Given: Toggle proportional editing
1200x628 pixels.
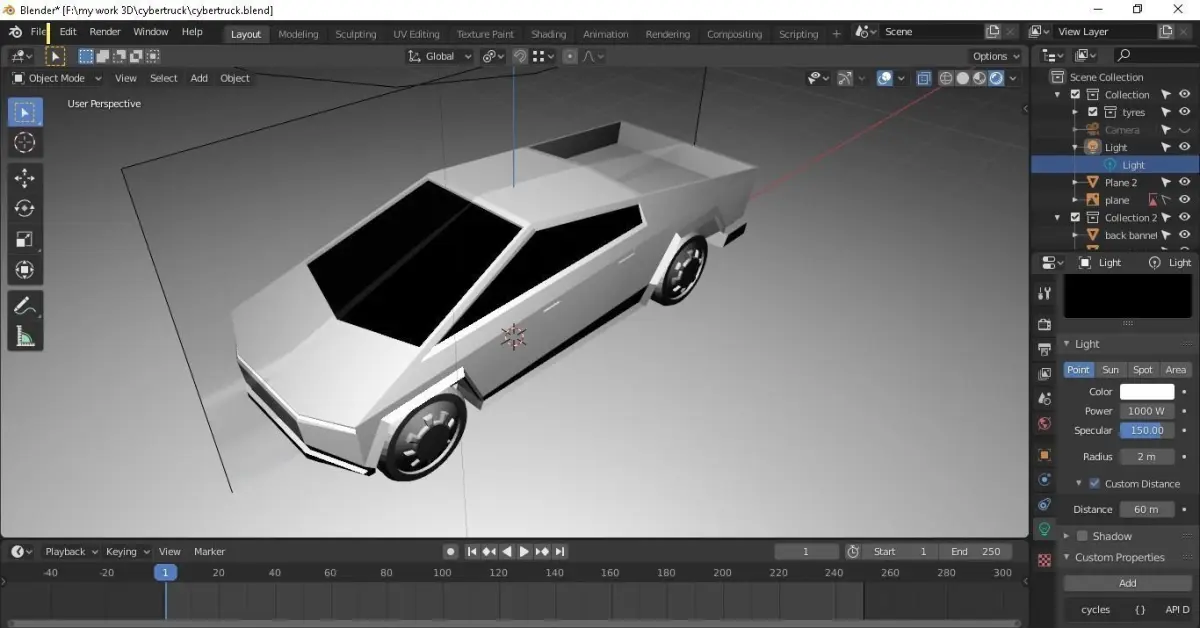Looking at the screenshot, I should (570, 56).
